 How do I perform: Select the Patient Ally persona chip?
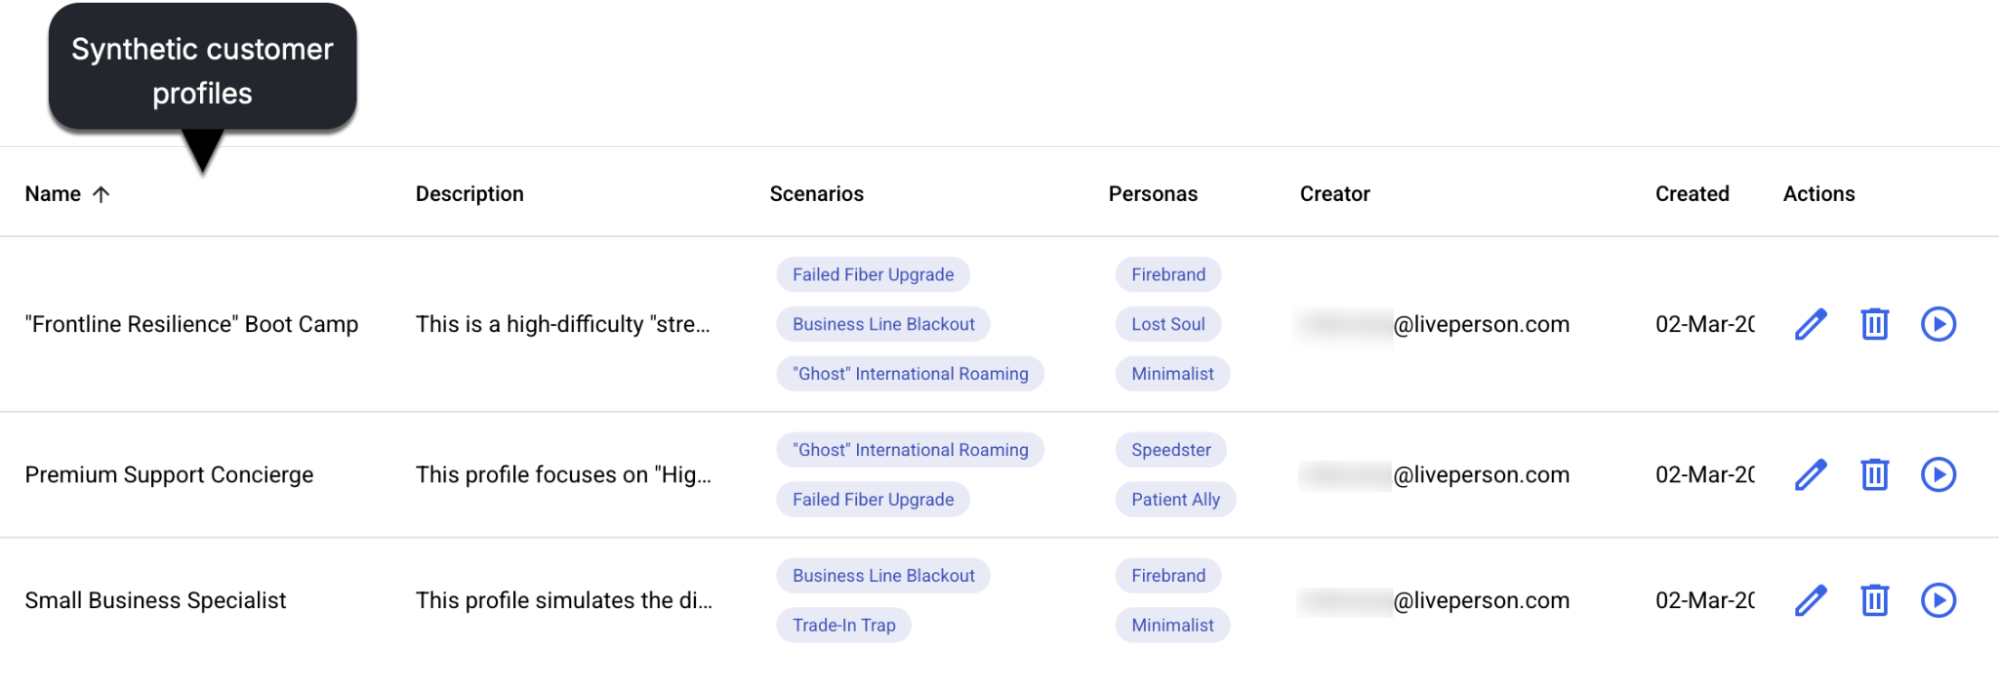[1174, 498]
